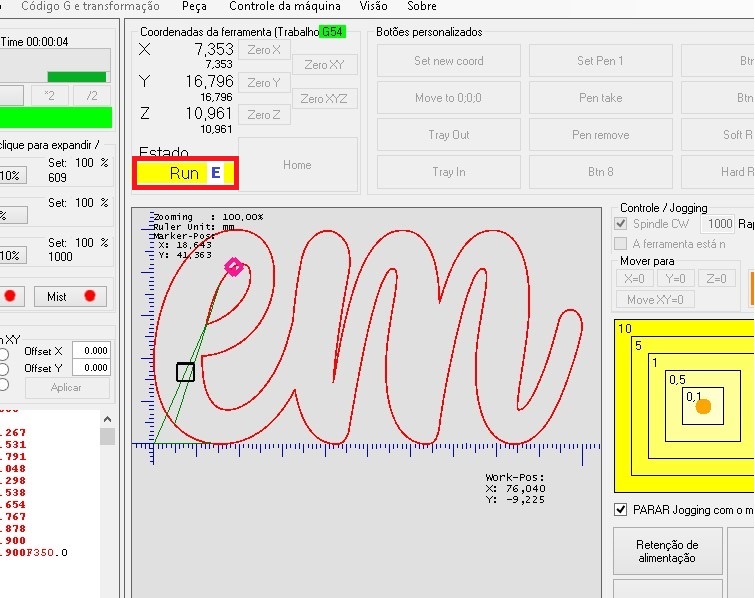Viewport: 755px width, 598px height.
Task: Toggle the Spindle CW checkbox
Action: (621, 224)
